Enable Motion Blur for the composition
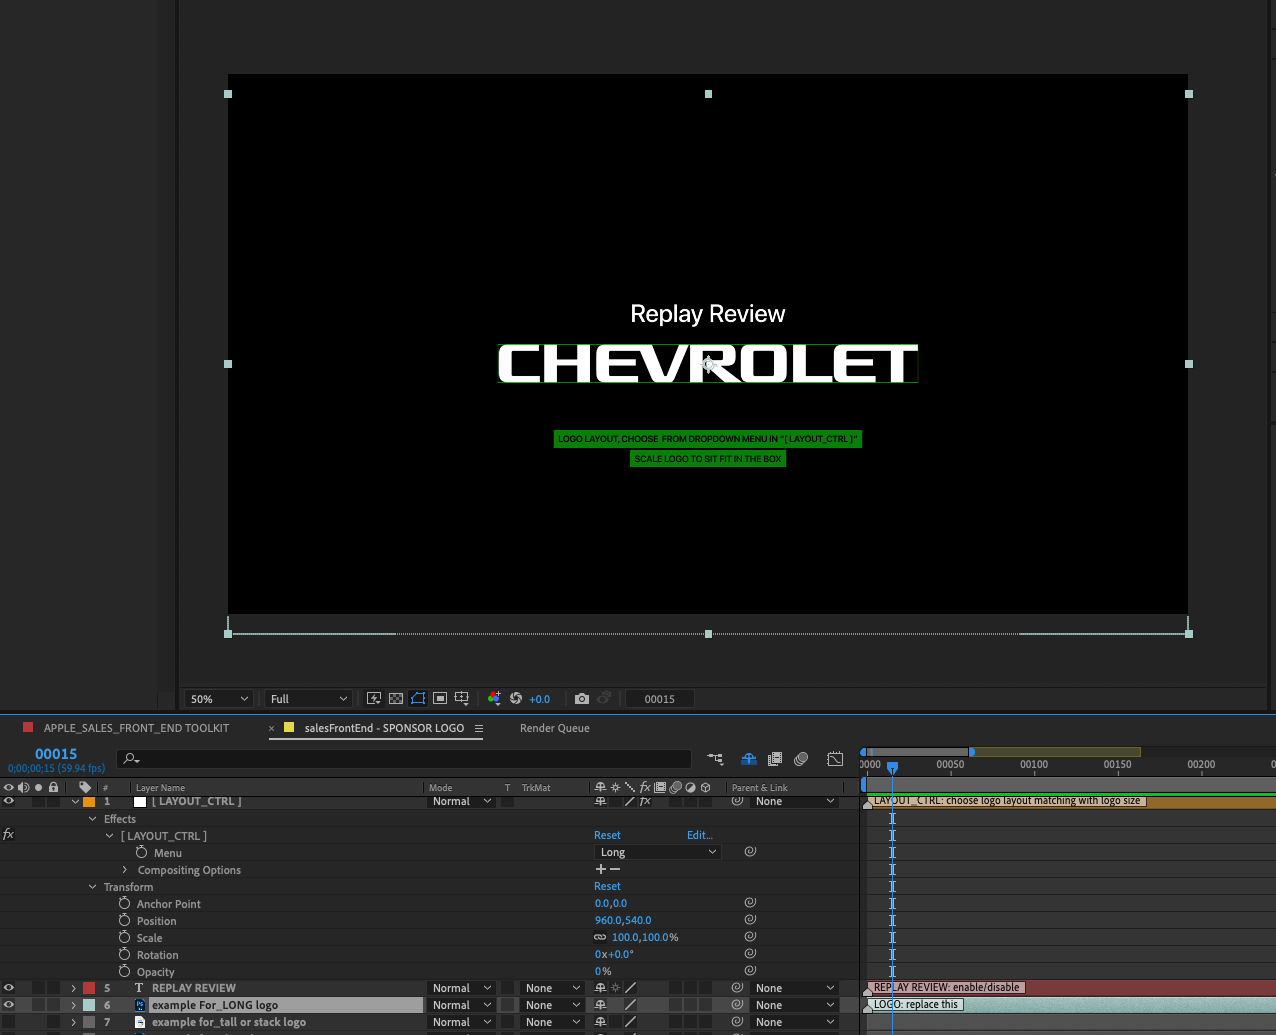This screenshot has height=1035, width=1276. [x=801, y=759]
